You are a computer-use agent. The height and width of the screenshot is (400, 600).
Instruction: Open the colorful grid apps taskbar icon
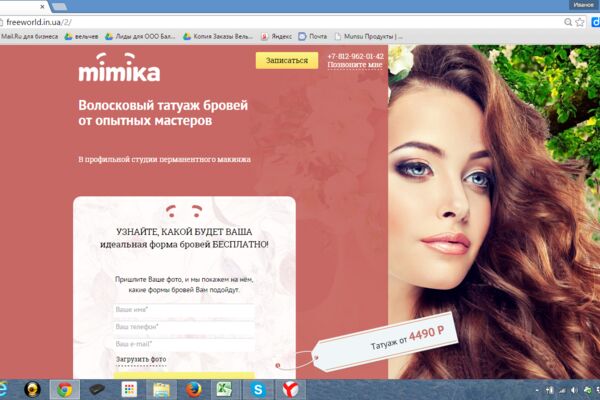point(129,390)
